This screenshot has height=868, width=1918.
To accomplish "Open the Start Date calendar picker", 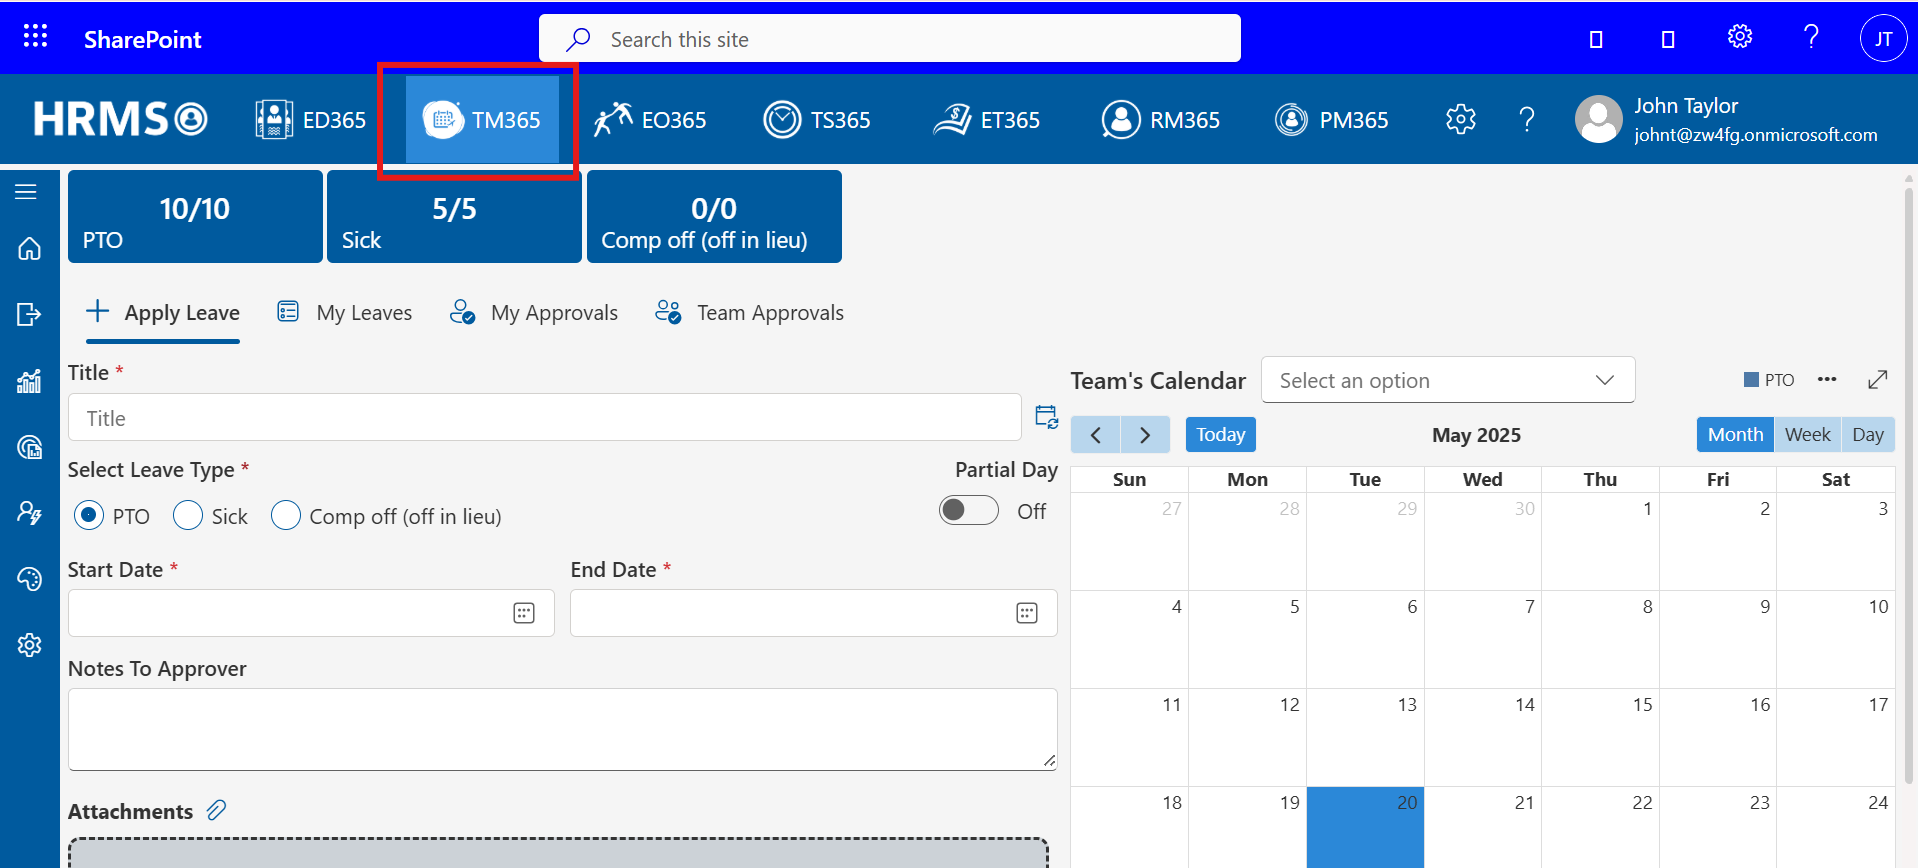I will 524,613.
